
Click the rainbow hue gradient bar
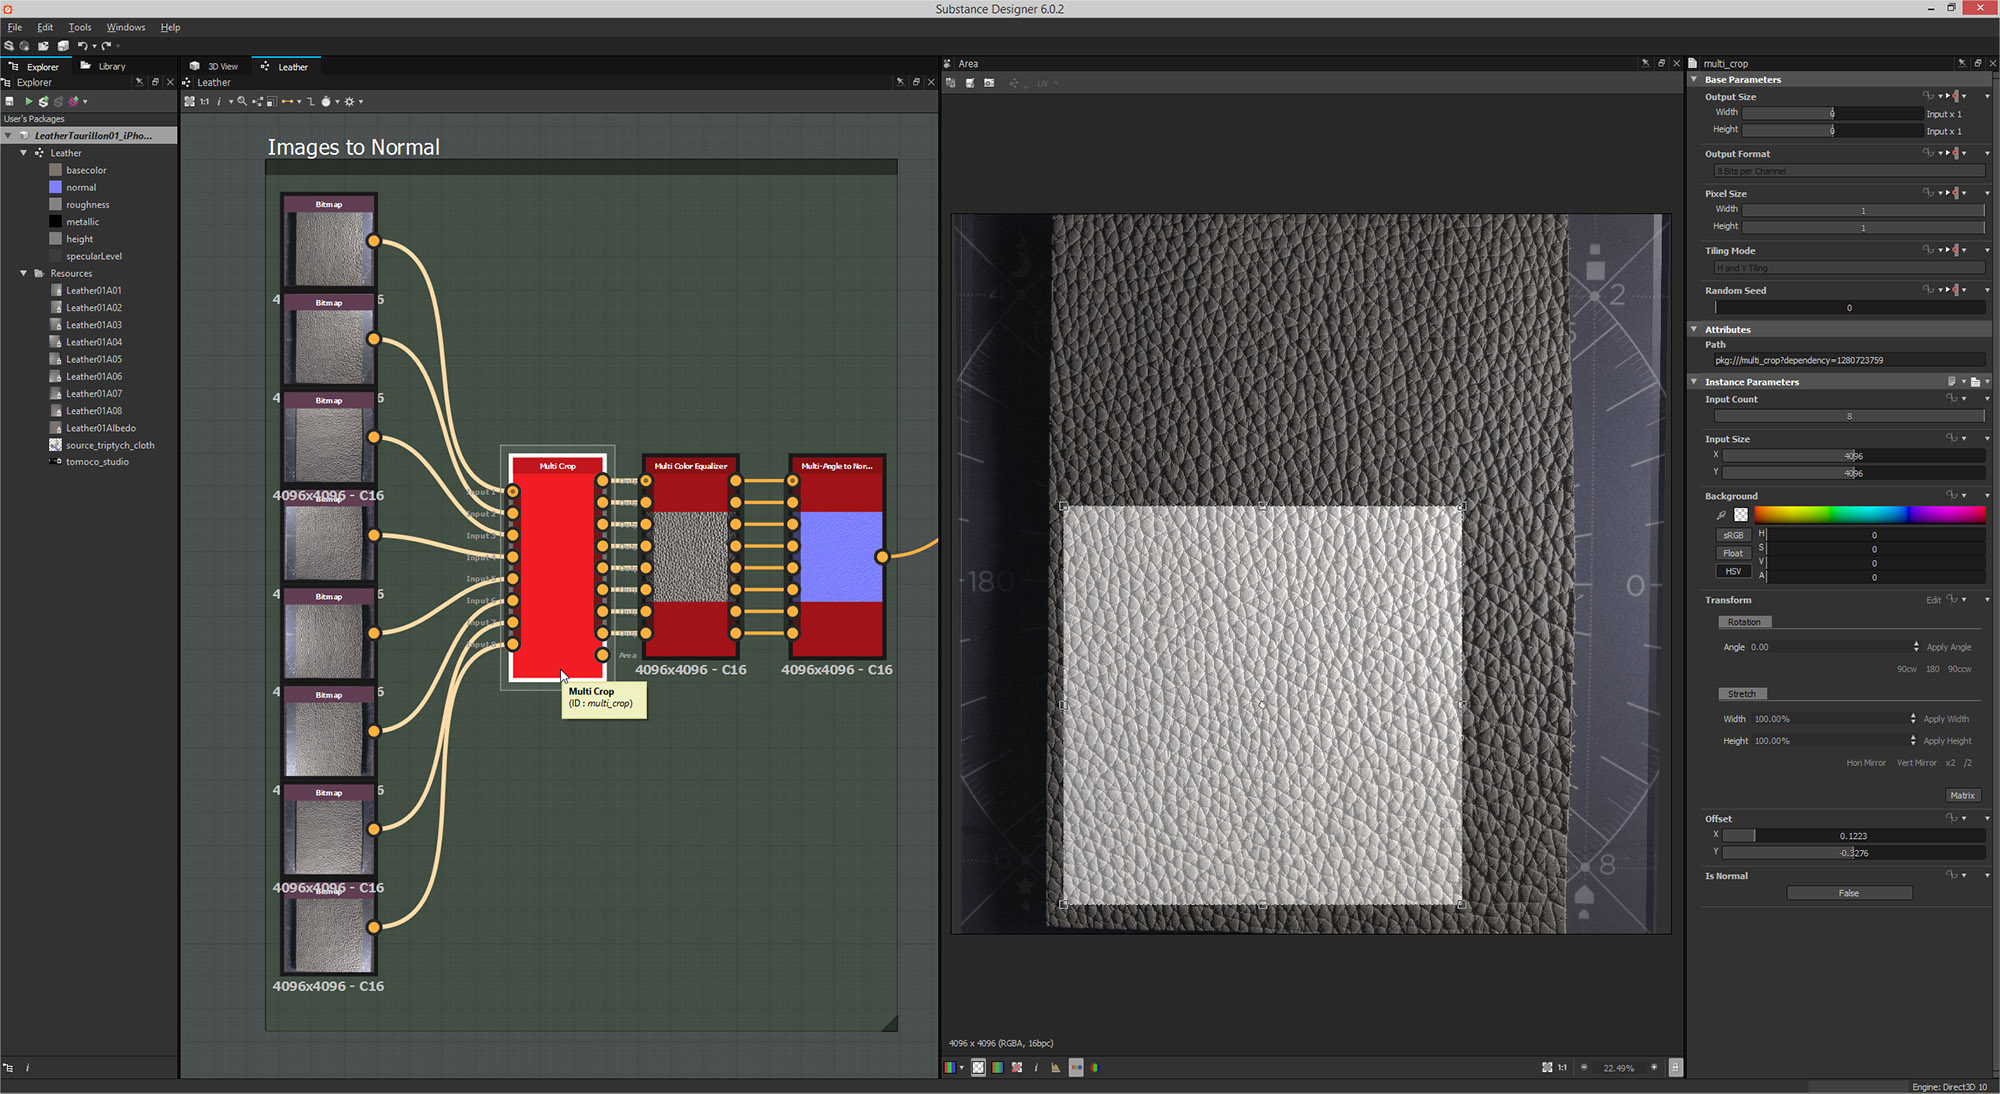[x=1868, y=514]
